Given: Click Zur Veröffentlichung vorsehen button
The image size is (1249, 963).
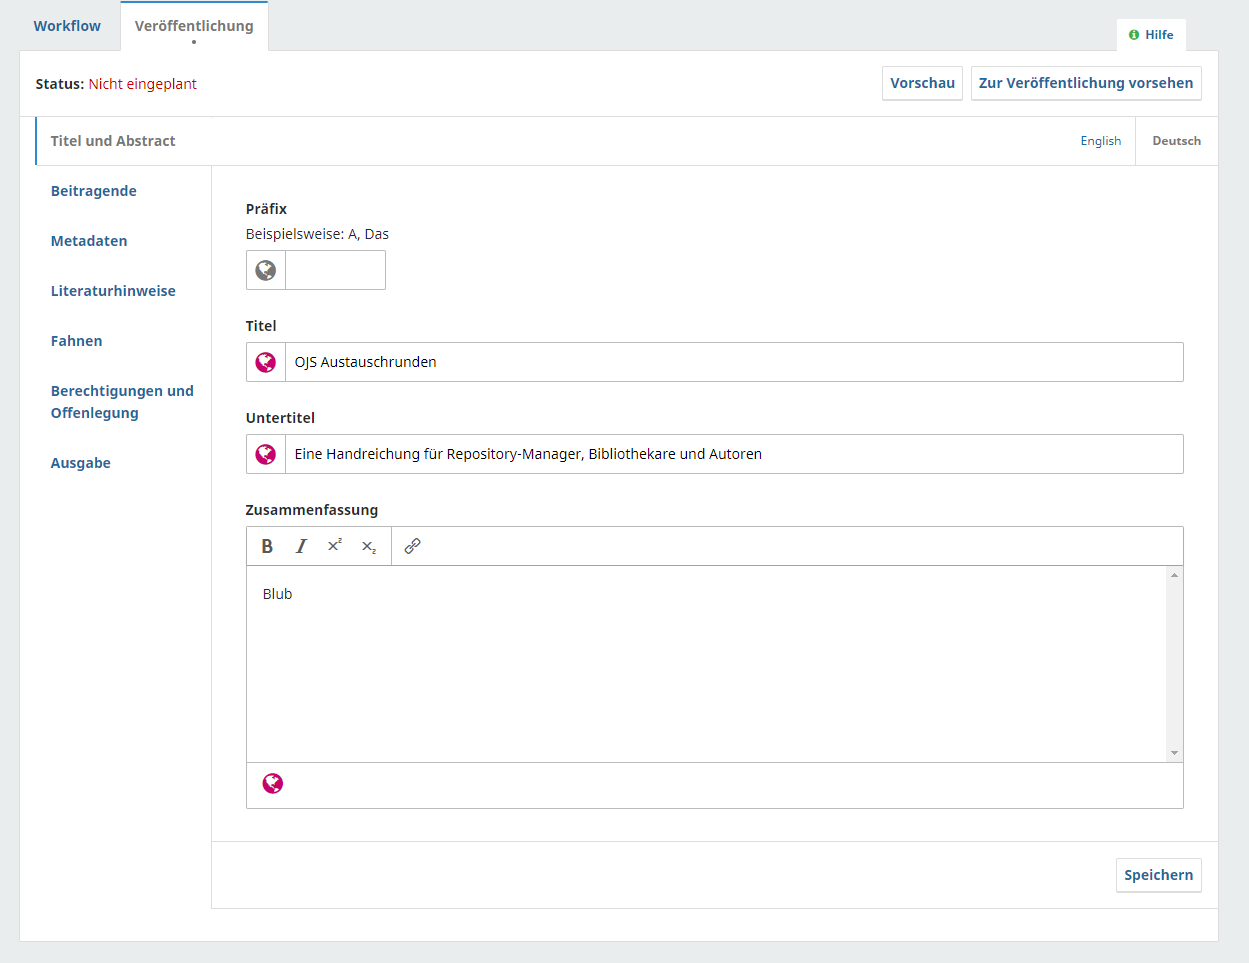Looking at the screenshot, I should pyautogui.click(x=1085, y=83).
